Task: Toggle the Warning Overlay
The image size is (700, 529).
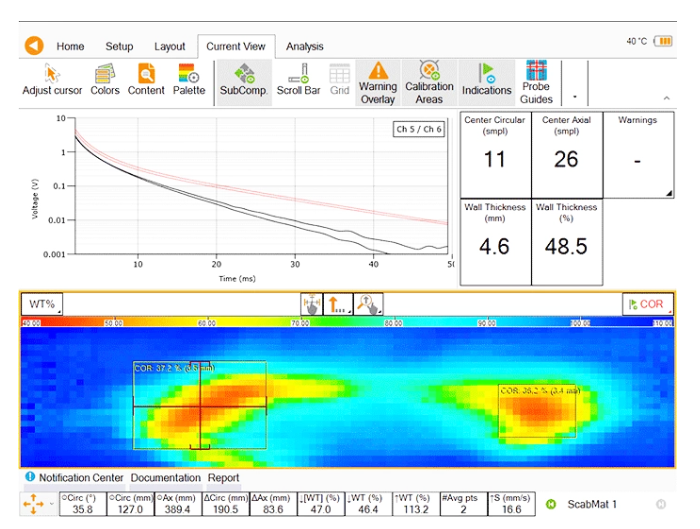Action: [377, 81]
